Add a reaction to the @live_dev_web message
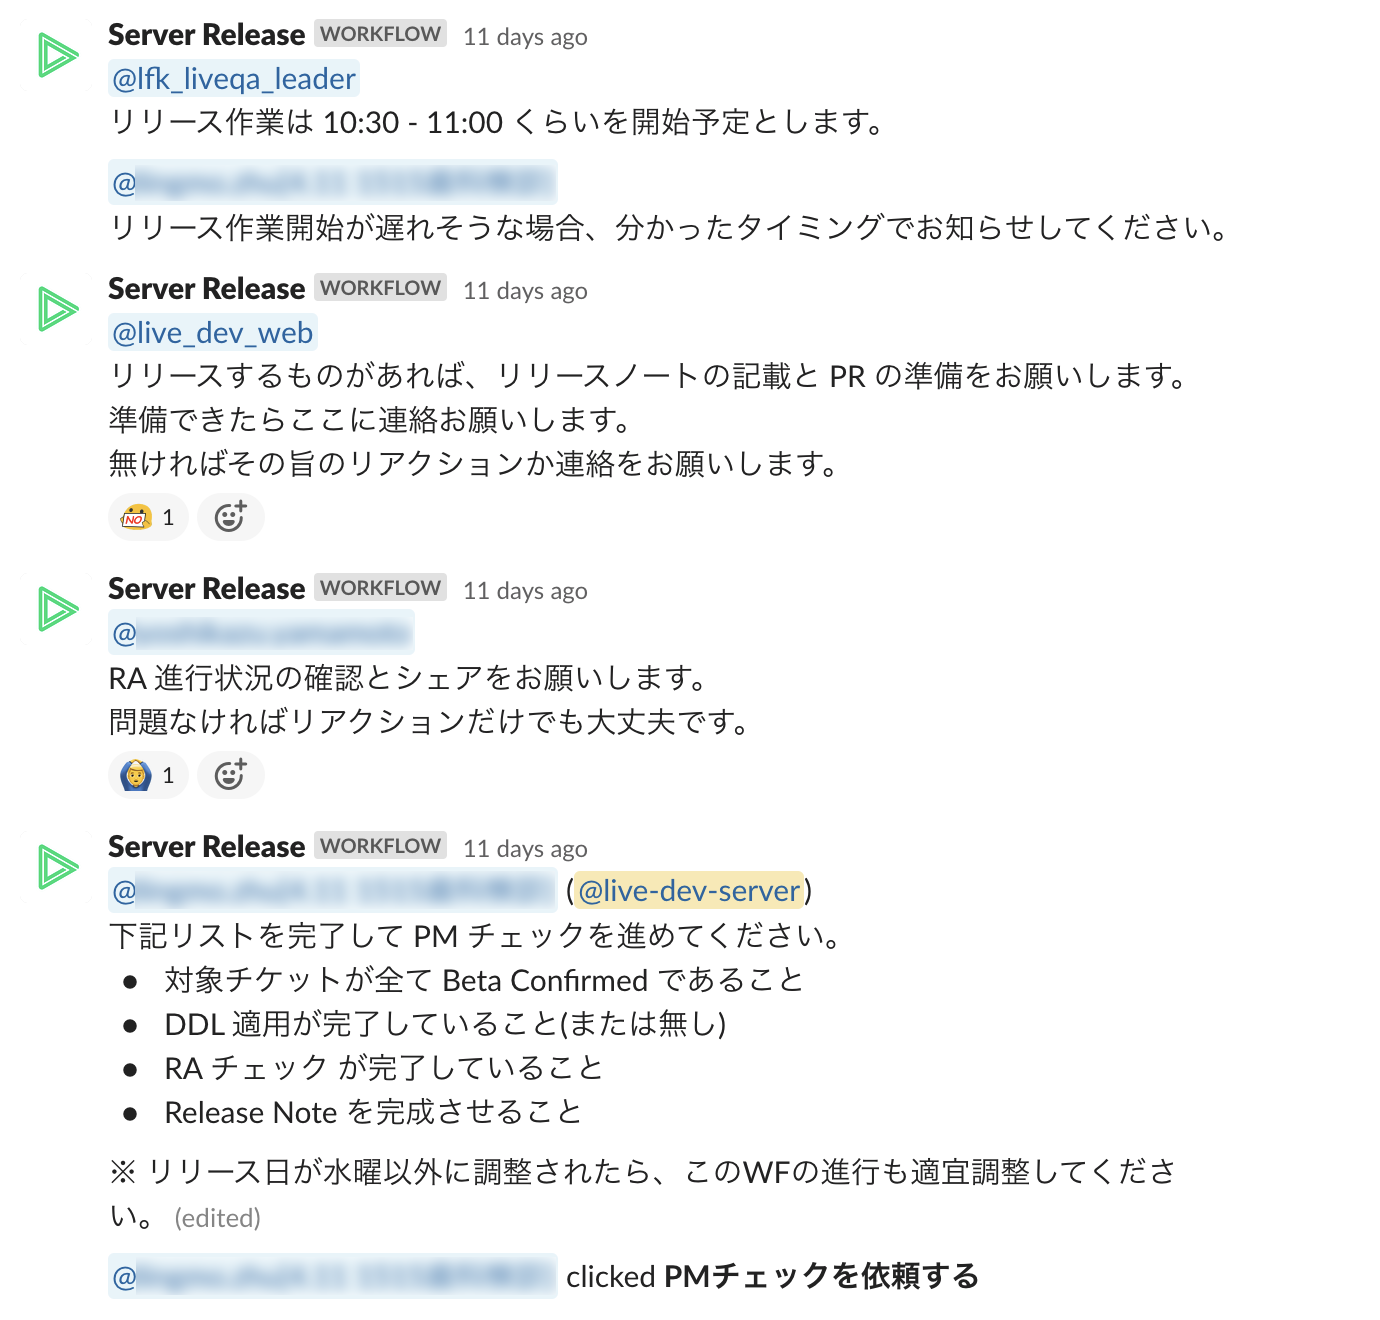Image resolution: width=1380 pixels, height=1320 pixels. point(231,517)
